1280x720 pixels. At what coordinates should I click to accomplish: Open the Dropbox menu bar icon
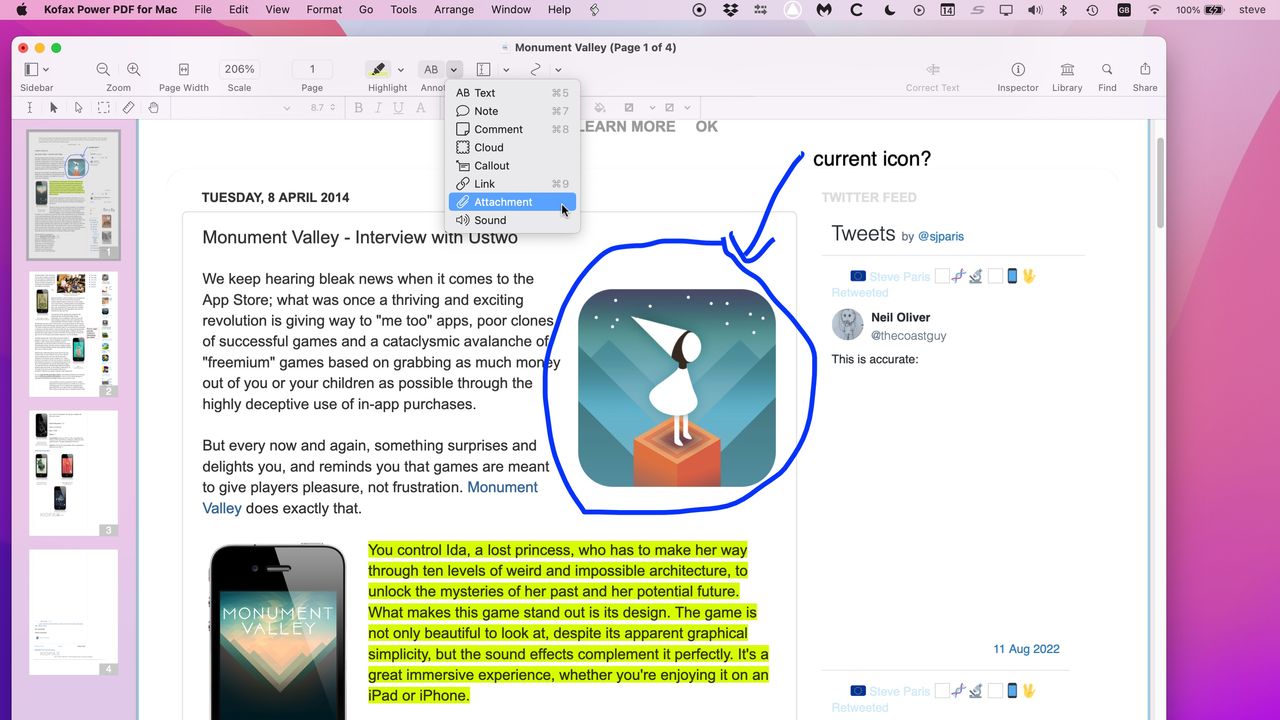click(x=730, y=9)
